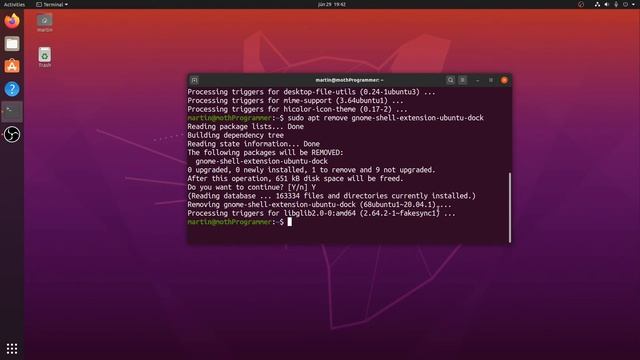Click the network icon in system tray
This screenshot has height=360, width=640.
tap(597, 4)
